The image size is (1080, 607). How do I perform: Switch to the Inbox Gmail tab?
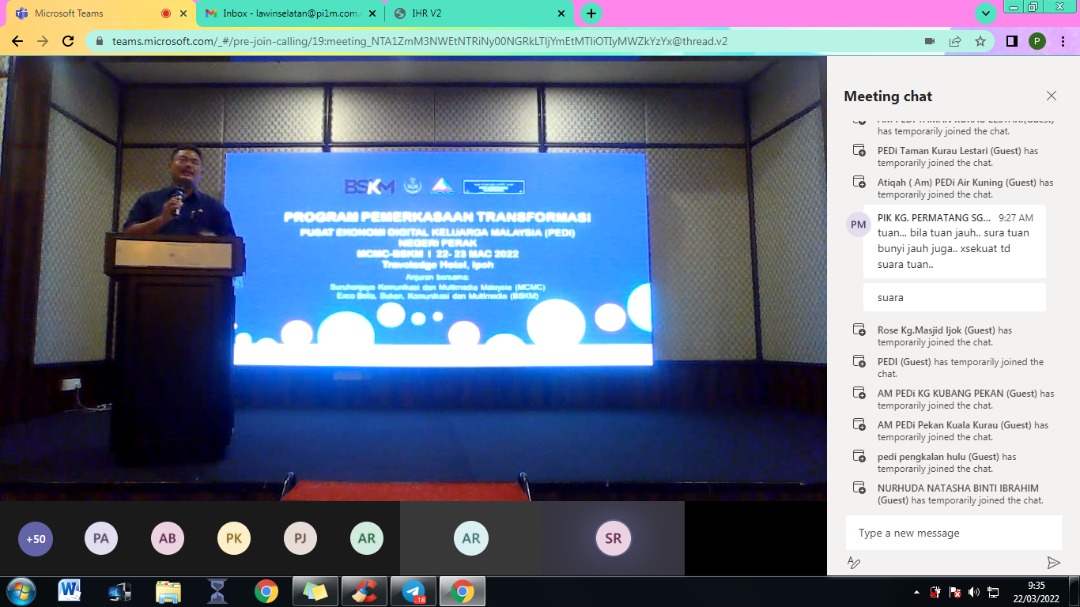coord(288,13)
